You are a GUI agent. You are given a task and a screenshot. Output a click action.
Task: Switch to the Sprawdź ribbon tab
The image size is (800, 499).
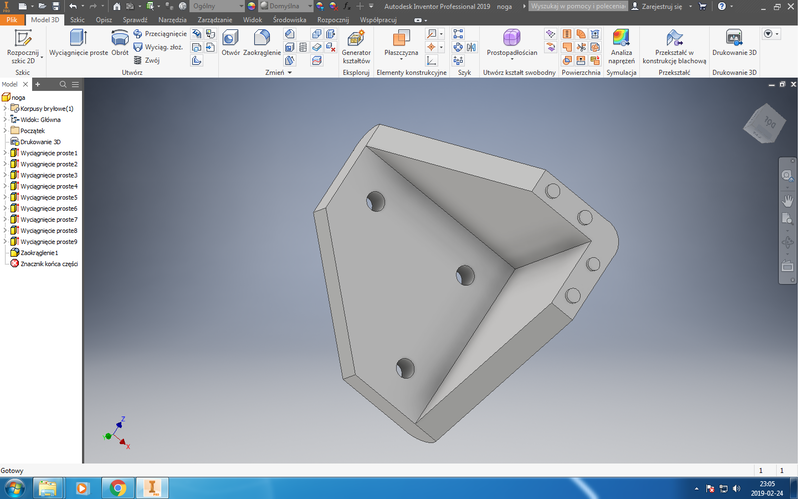tap(135, 19)
